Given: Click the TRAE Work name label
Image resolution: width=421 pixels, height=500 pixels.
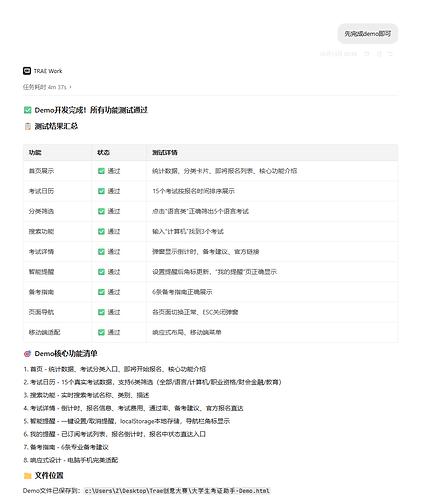Looking at the screenshot, I should (x=48, y=71).
